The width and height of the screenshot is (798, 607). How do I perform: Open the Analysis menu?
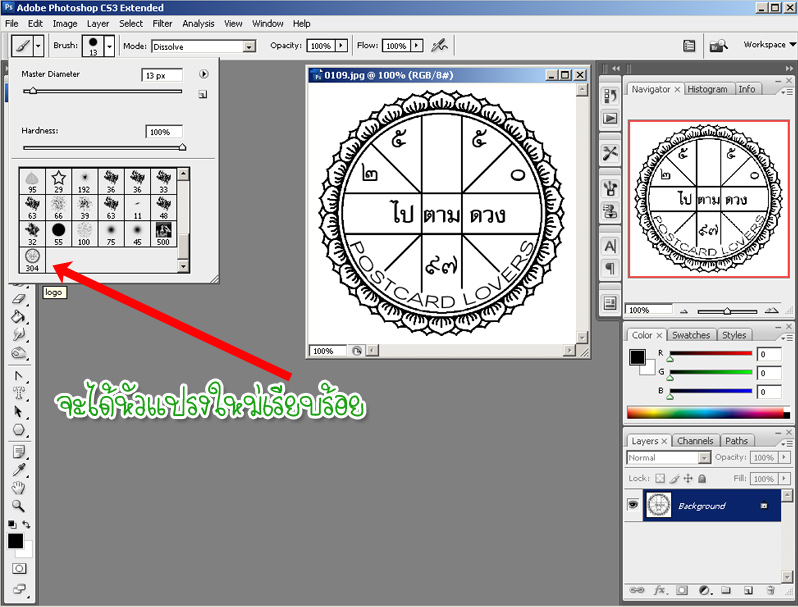tap(198, 23)
